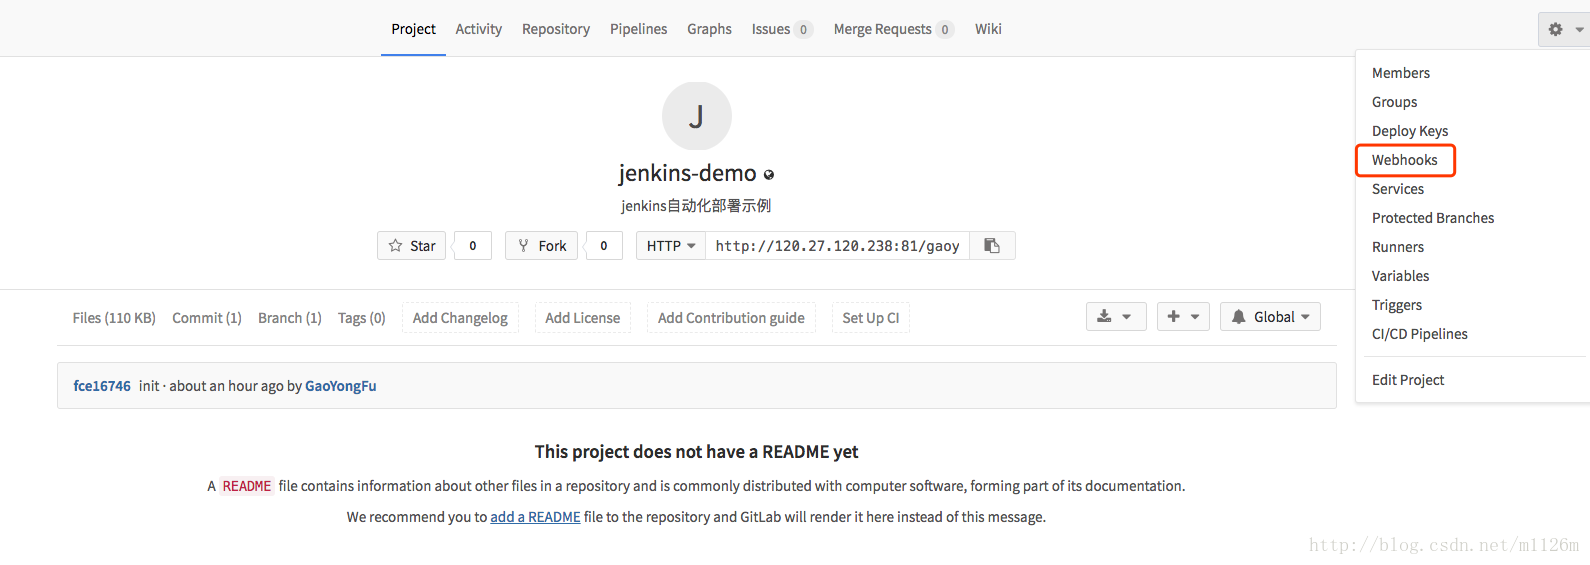
Task: Open the download dropdown button
Action: pos(1116,317)
